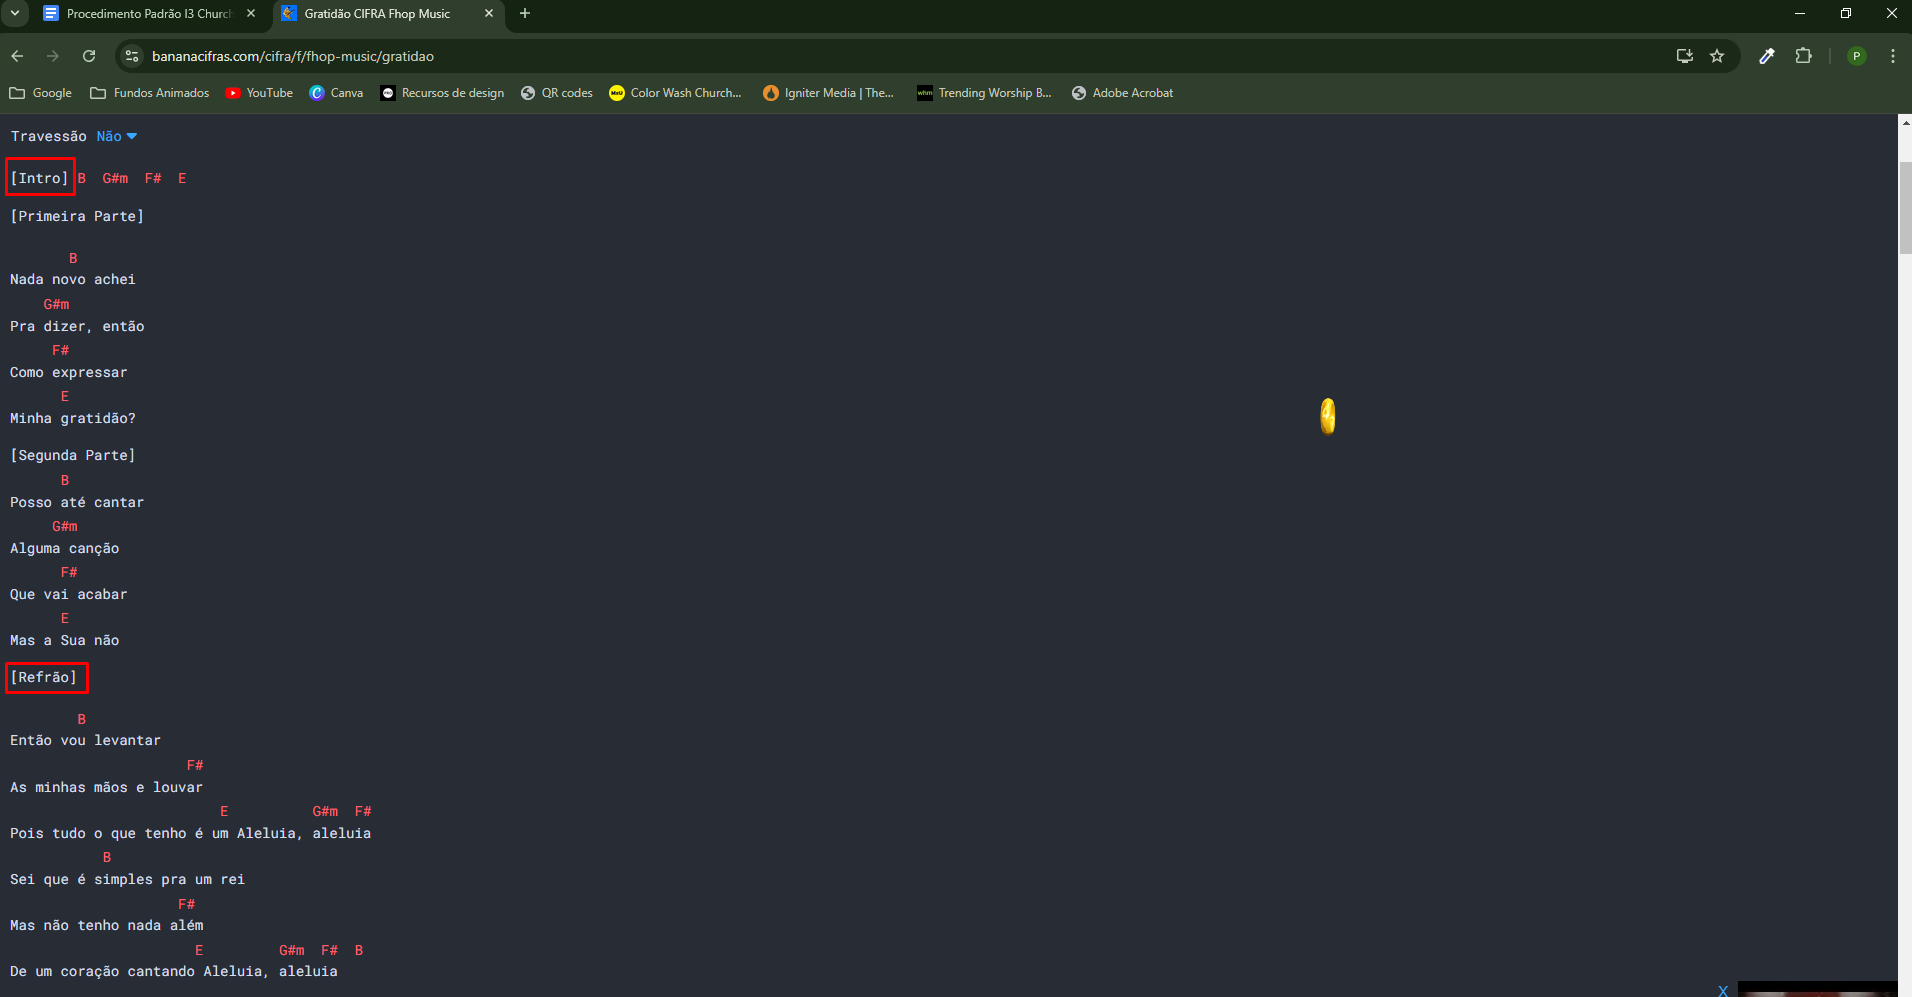Expand the Travessão Não dropdown
The width and height of the screenshot is (1912, 997).
click(117, 136)
